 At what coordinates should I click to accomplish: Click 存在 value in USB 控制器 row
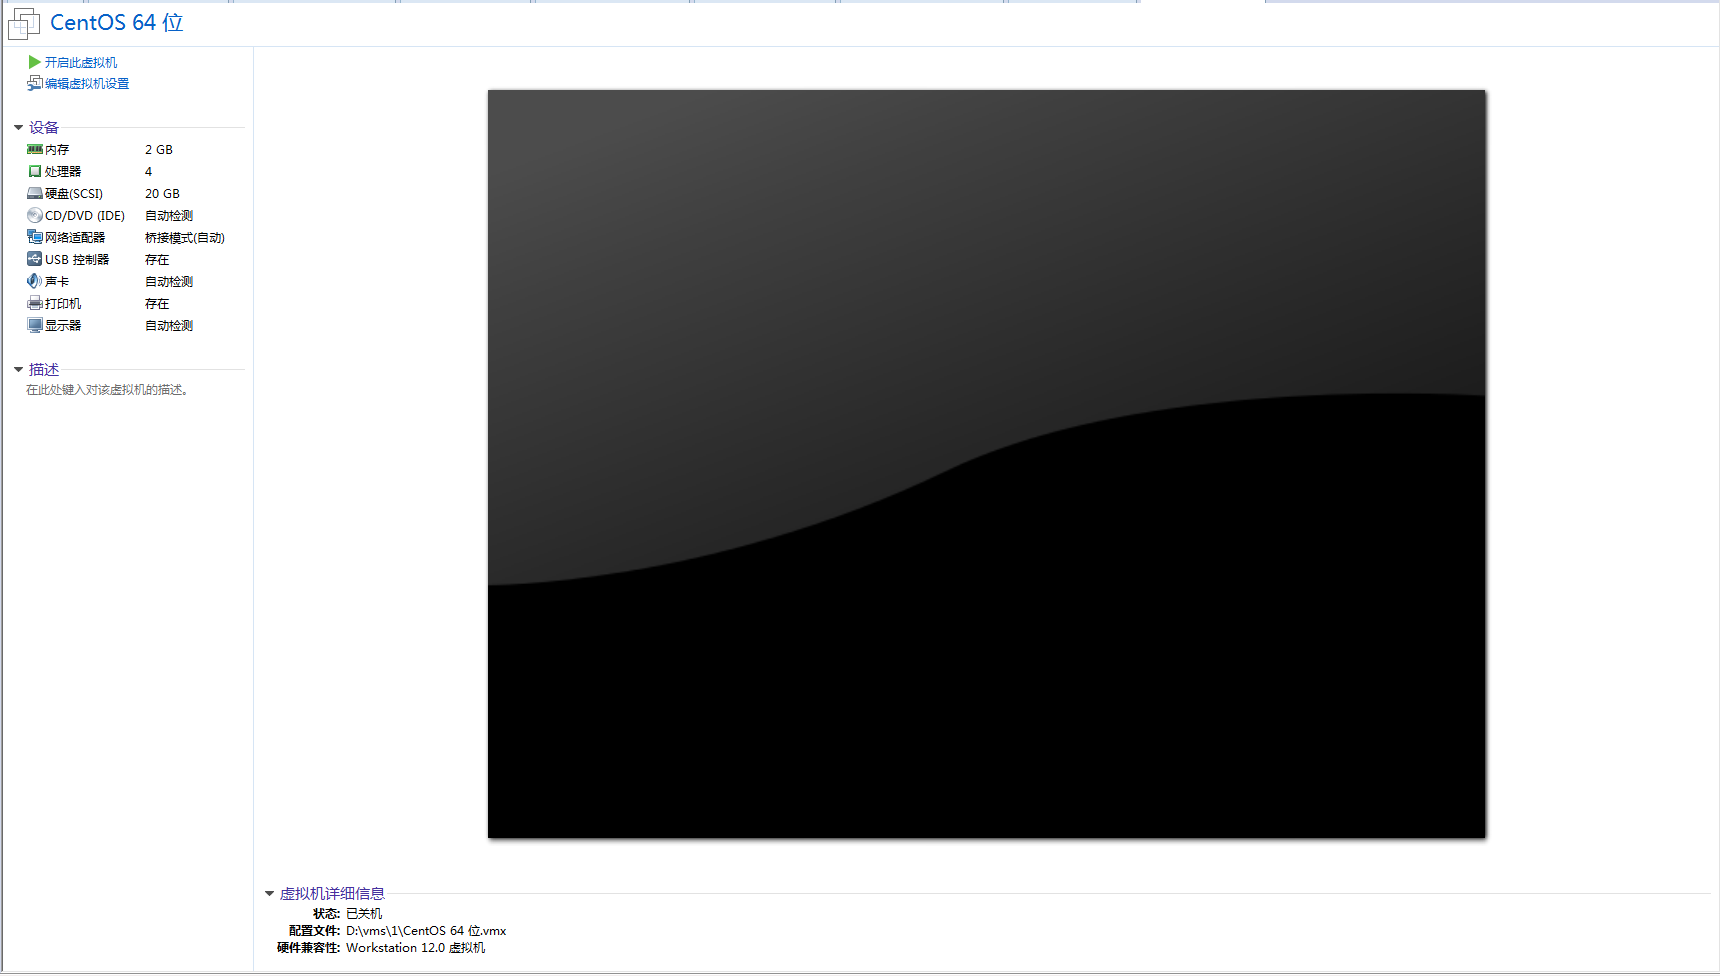pyautogui.click(x=157, y=259)
